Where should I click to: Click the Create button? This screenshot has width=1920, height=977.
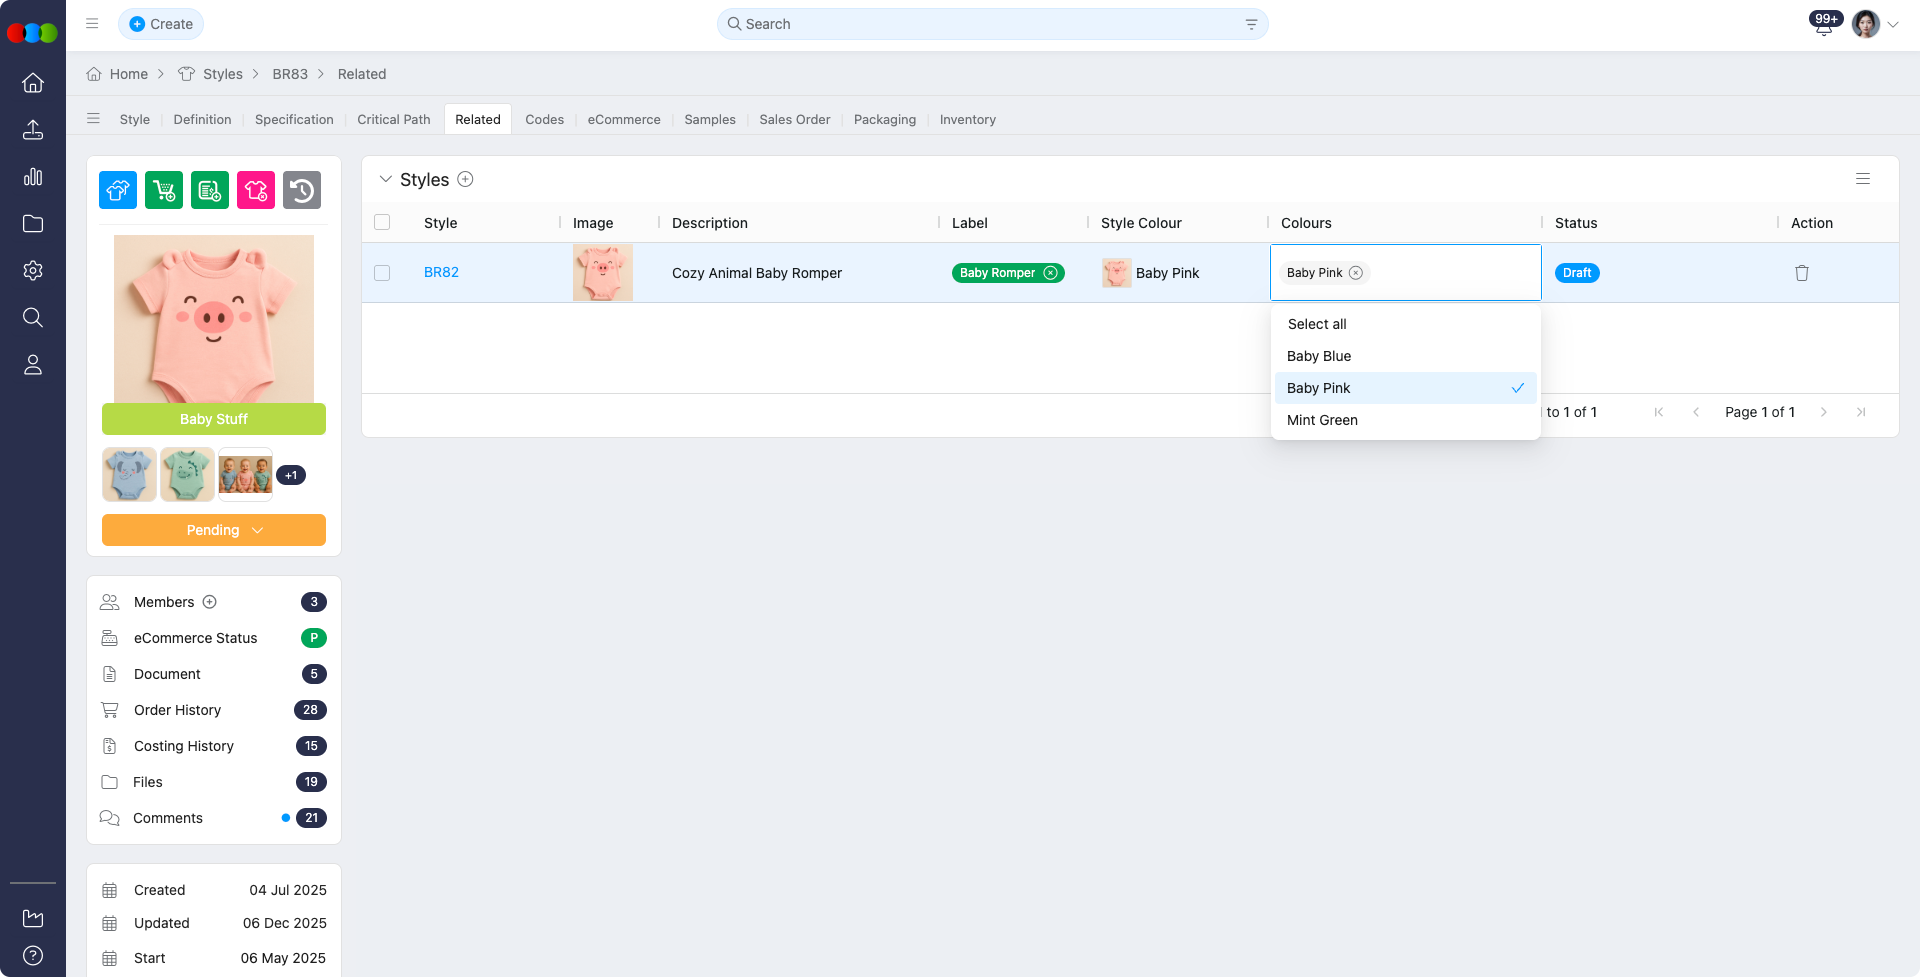click(x=161, y=24)
